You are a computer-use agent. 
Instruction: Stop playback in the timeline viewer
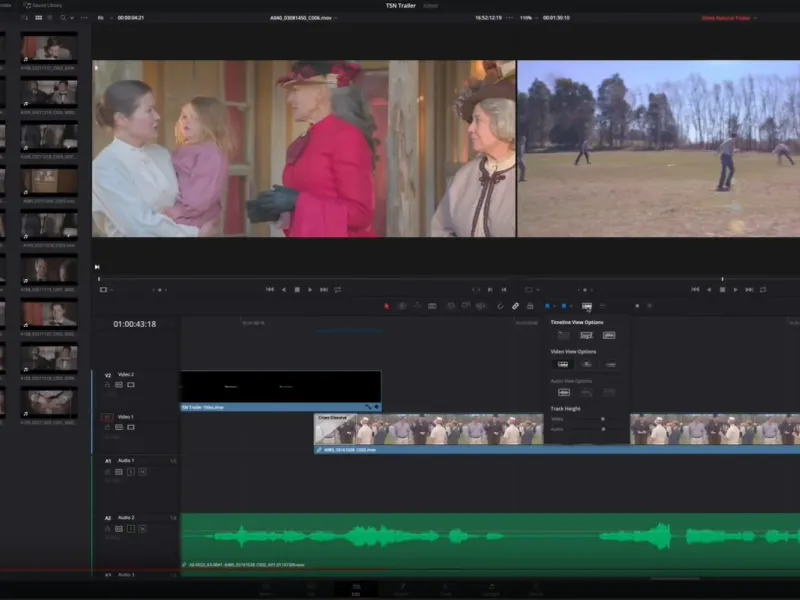[722, 290]
